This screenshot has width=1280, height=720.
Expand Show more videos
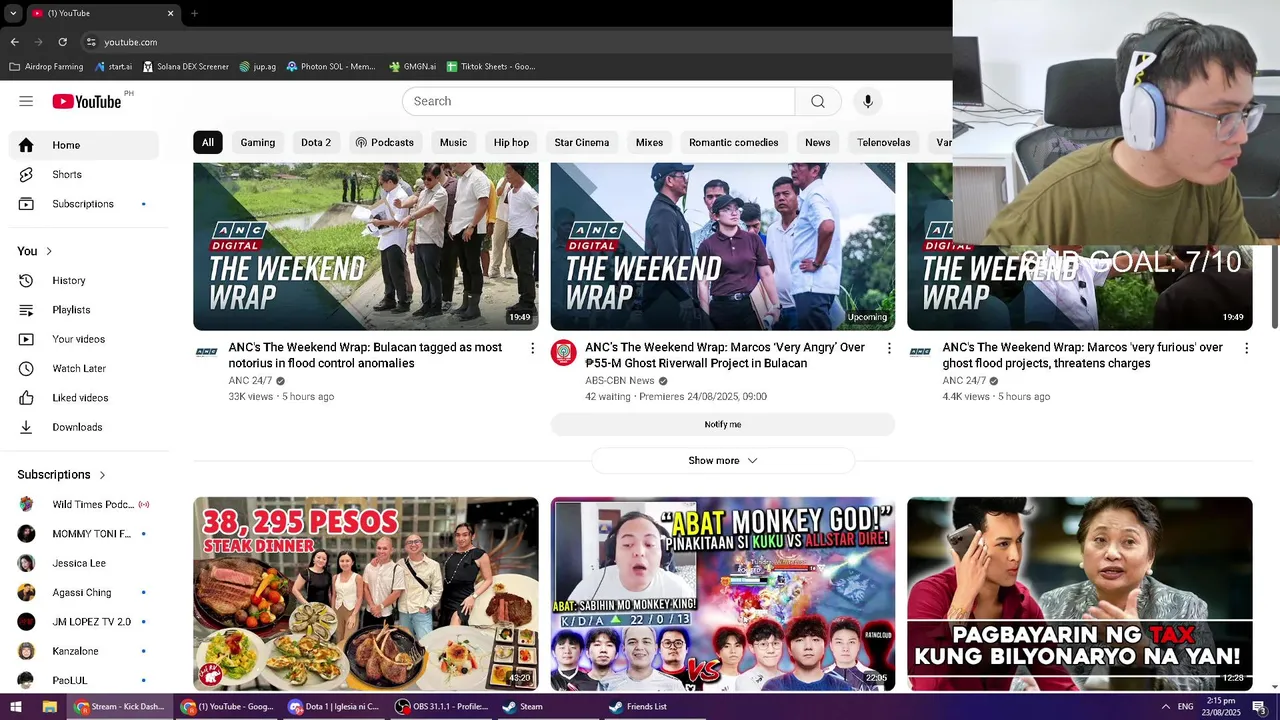click(723, 461)
